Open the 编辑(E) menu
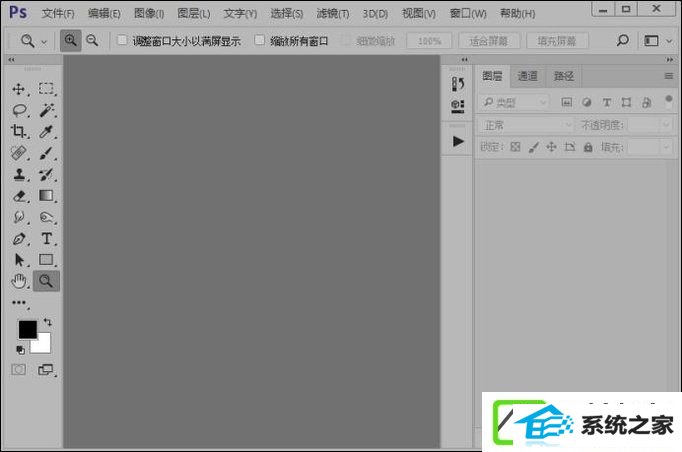Screen dimensions: 682x452 pos(104,14)
